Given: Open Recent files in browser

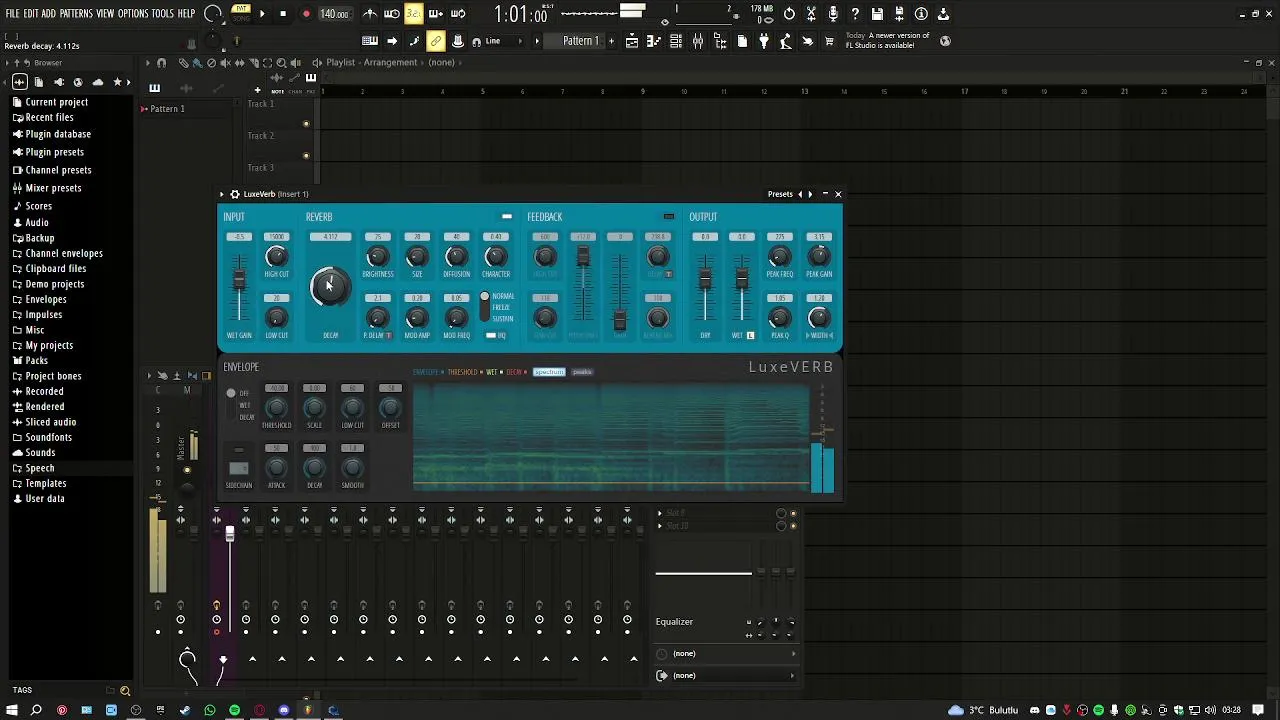Looking at the screenshot, I should [49, 117].
